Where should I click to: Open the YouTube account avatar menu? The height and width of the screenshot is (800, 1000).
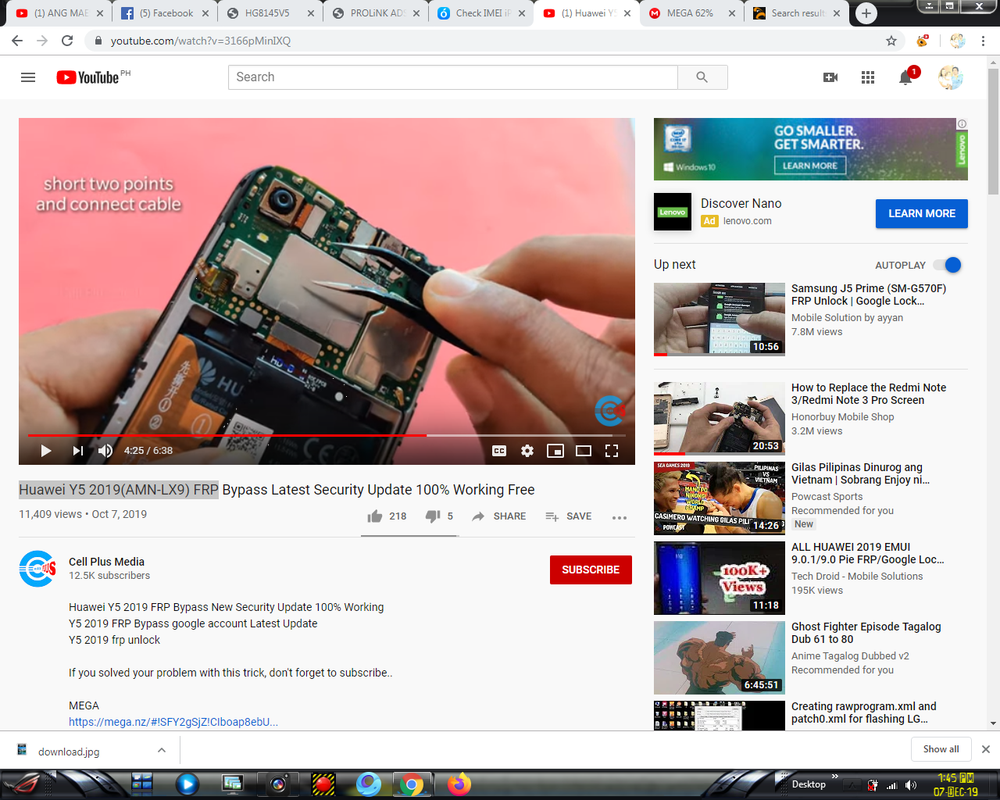950,77
